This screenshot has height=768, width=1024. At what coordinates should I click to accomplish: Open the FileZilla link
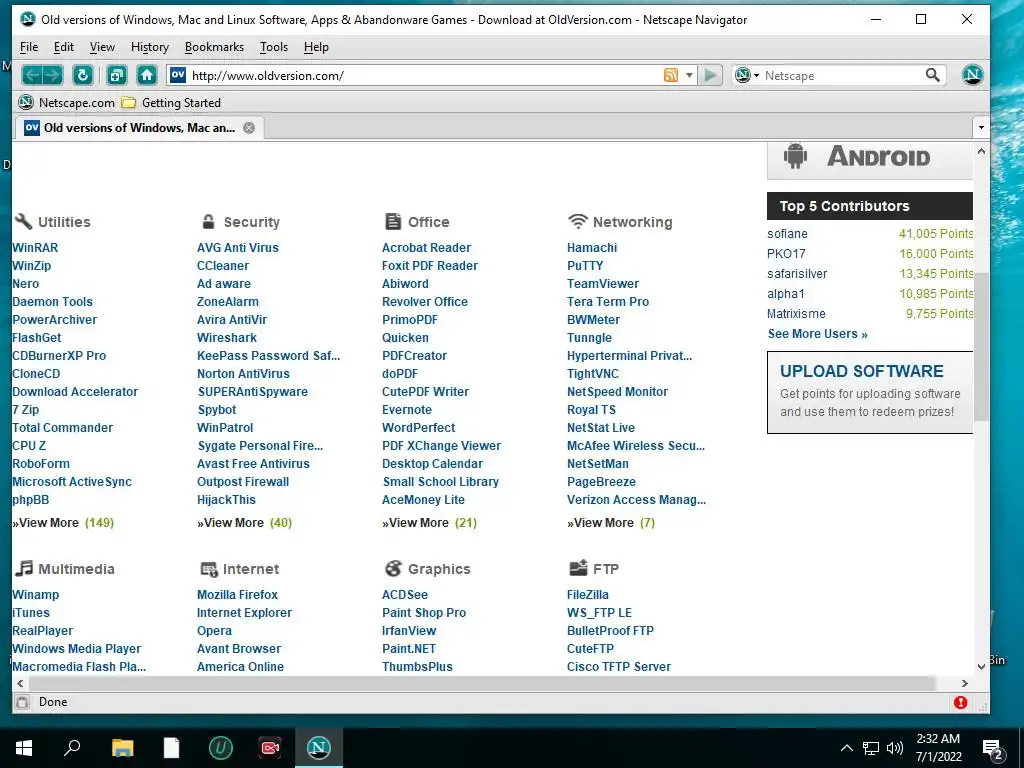588,595
